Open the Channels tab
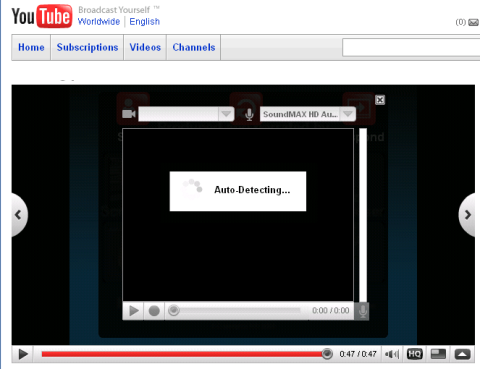Screen dimensions: 480x369 [x=194, y=47]
